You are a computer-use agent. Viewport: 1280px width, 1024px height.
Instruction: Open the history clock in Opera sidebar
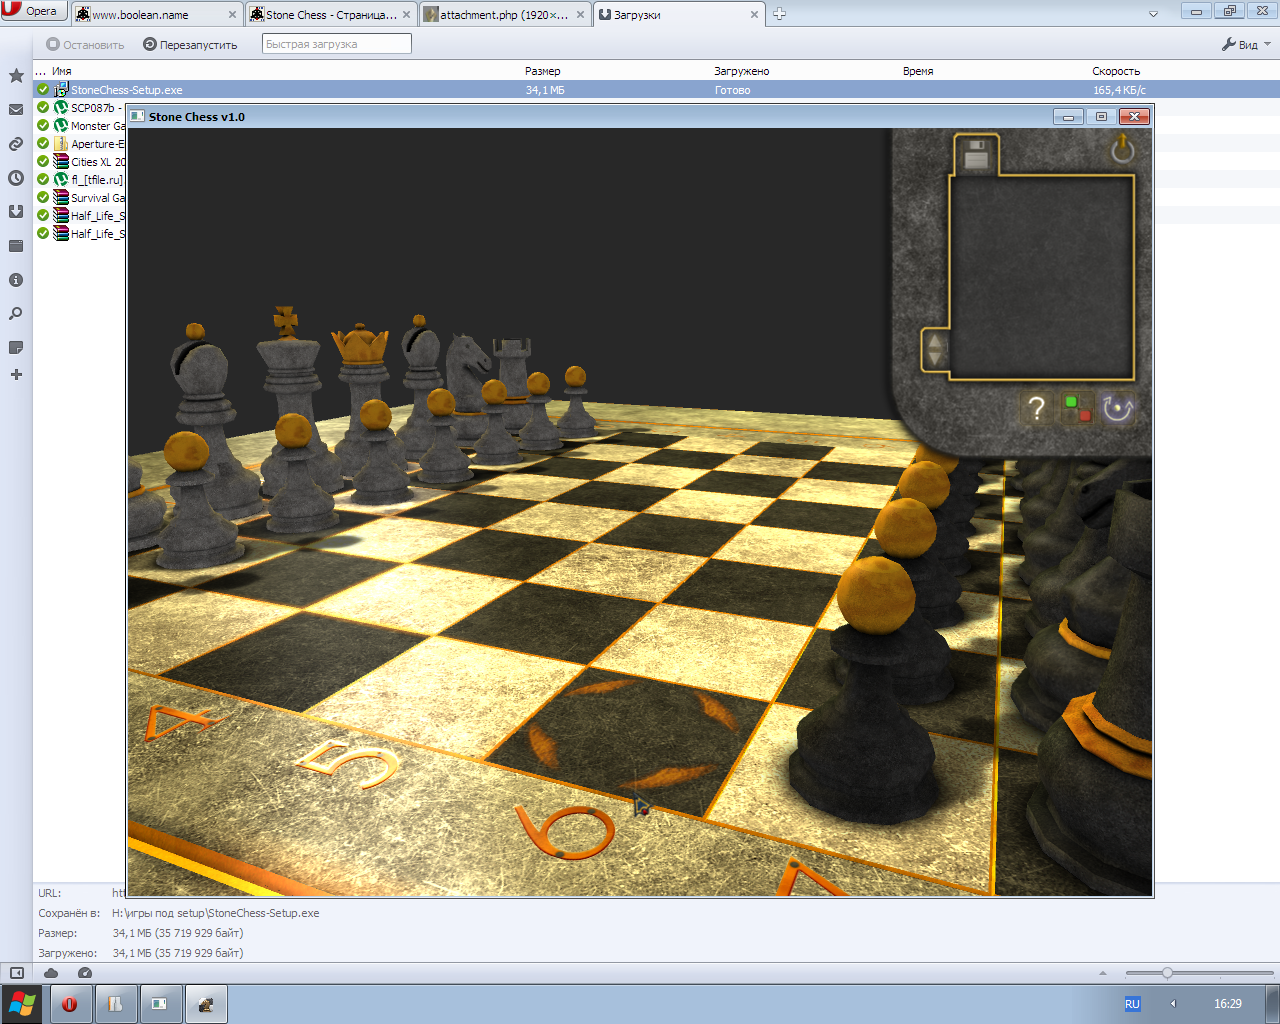pyautogui.click(x=16, y=178)
